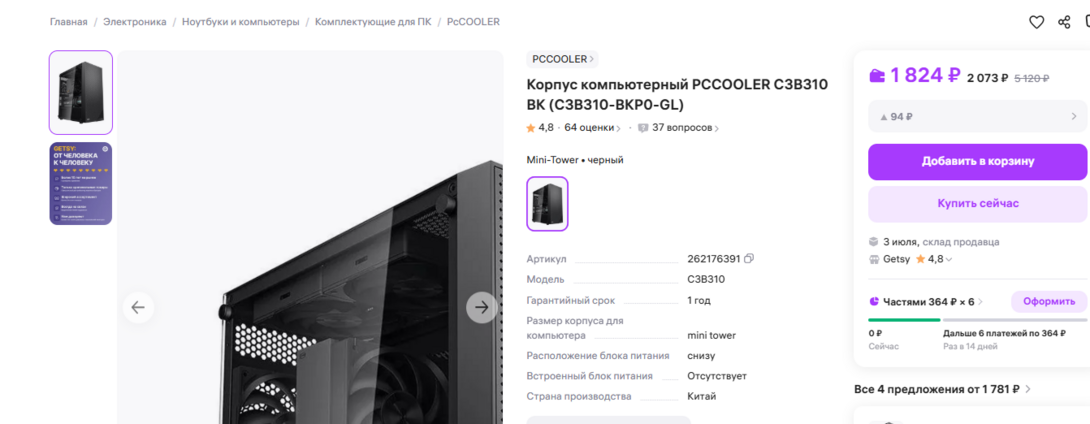Go to Комплектующие для ПК breadcrumb
This screenshot has height=424, width=1090.
click(x=373, y=22)
